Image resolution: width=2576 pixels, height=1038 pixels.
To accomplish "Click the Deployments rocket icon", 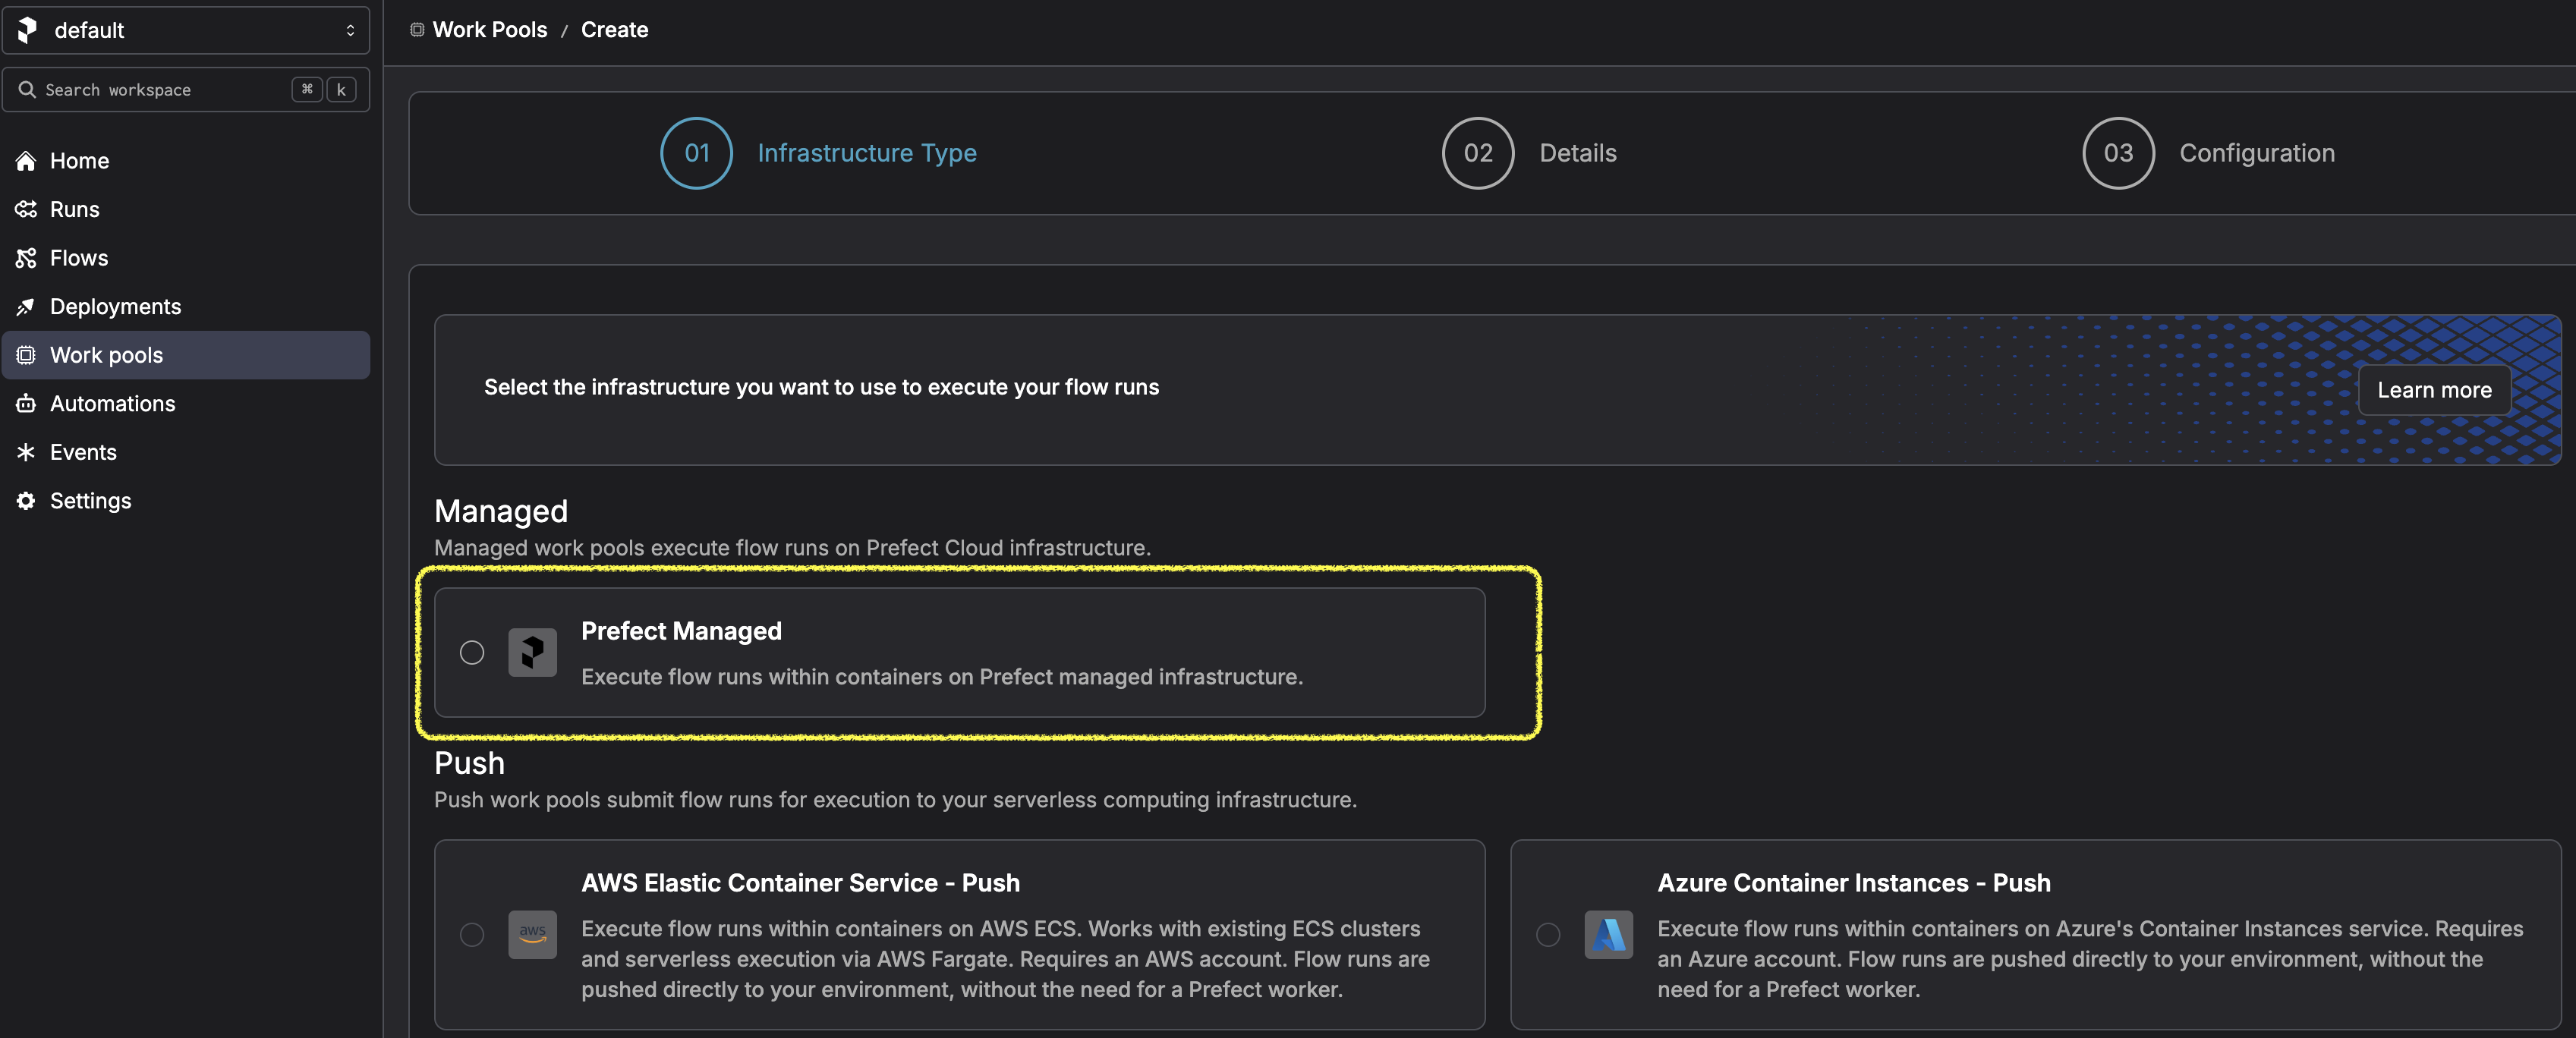I will click(26, 307).
